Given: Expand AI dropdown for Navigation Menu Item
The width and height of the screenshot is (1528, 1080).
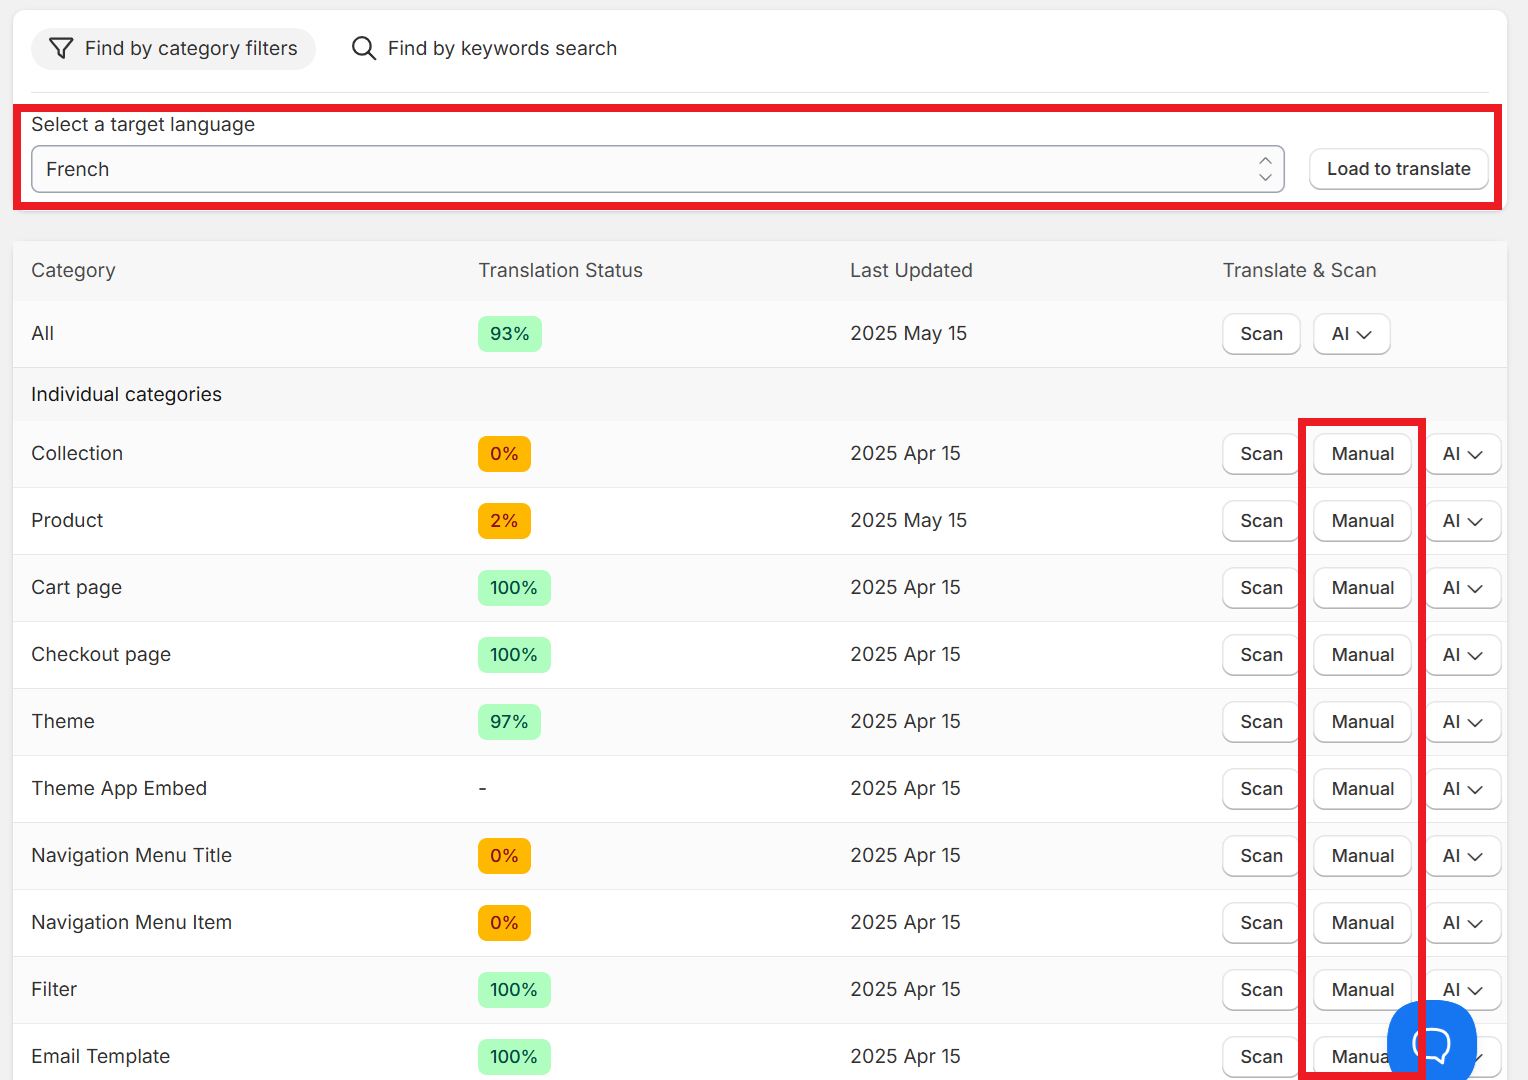Looking at the screenshot, I should click(1462, 923).
